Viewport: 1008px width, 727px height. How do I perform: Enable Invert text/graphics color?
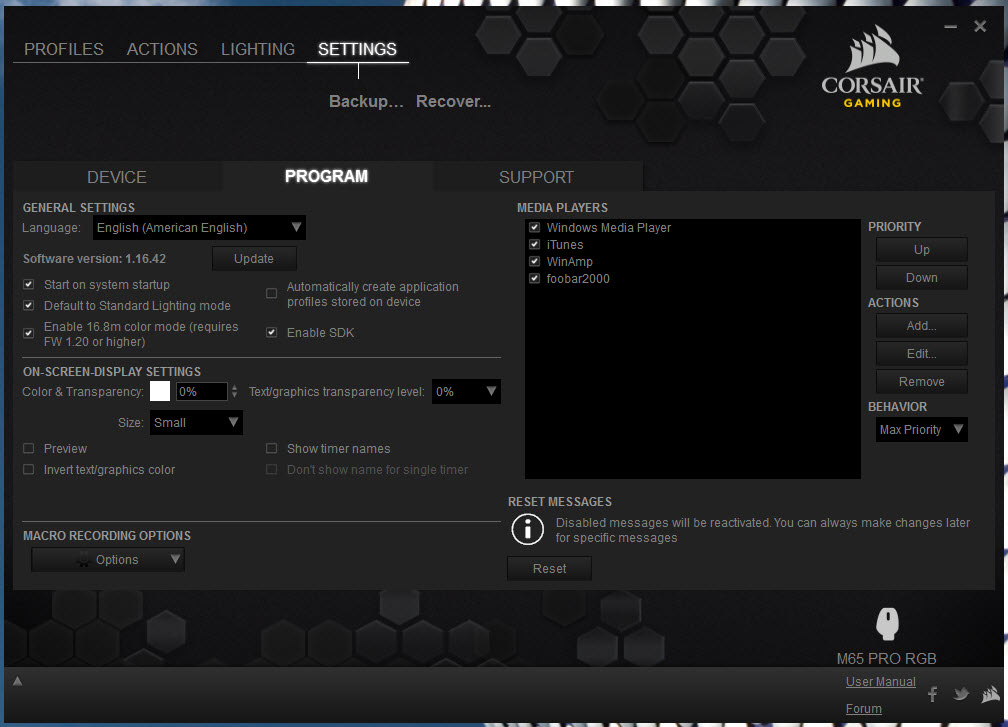[x=29, y=469]
